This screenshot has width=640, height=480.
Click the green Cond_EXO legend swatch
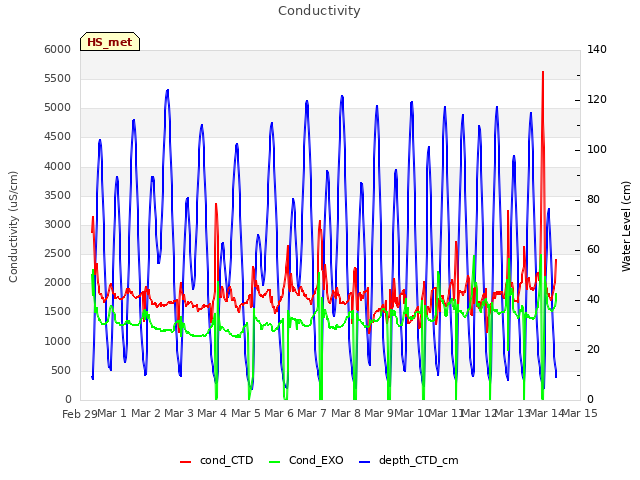[x=275, y=462]
